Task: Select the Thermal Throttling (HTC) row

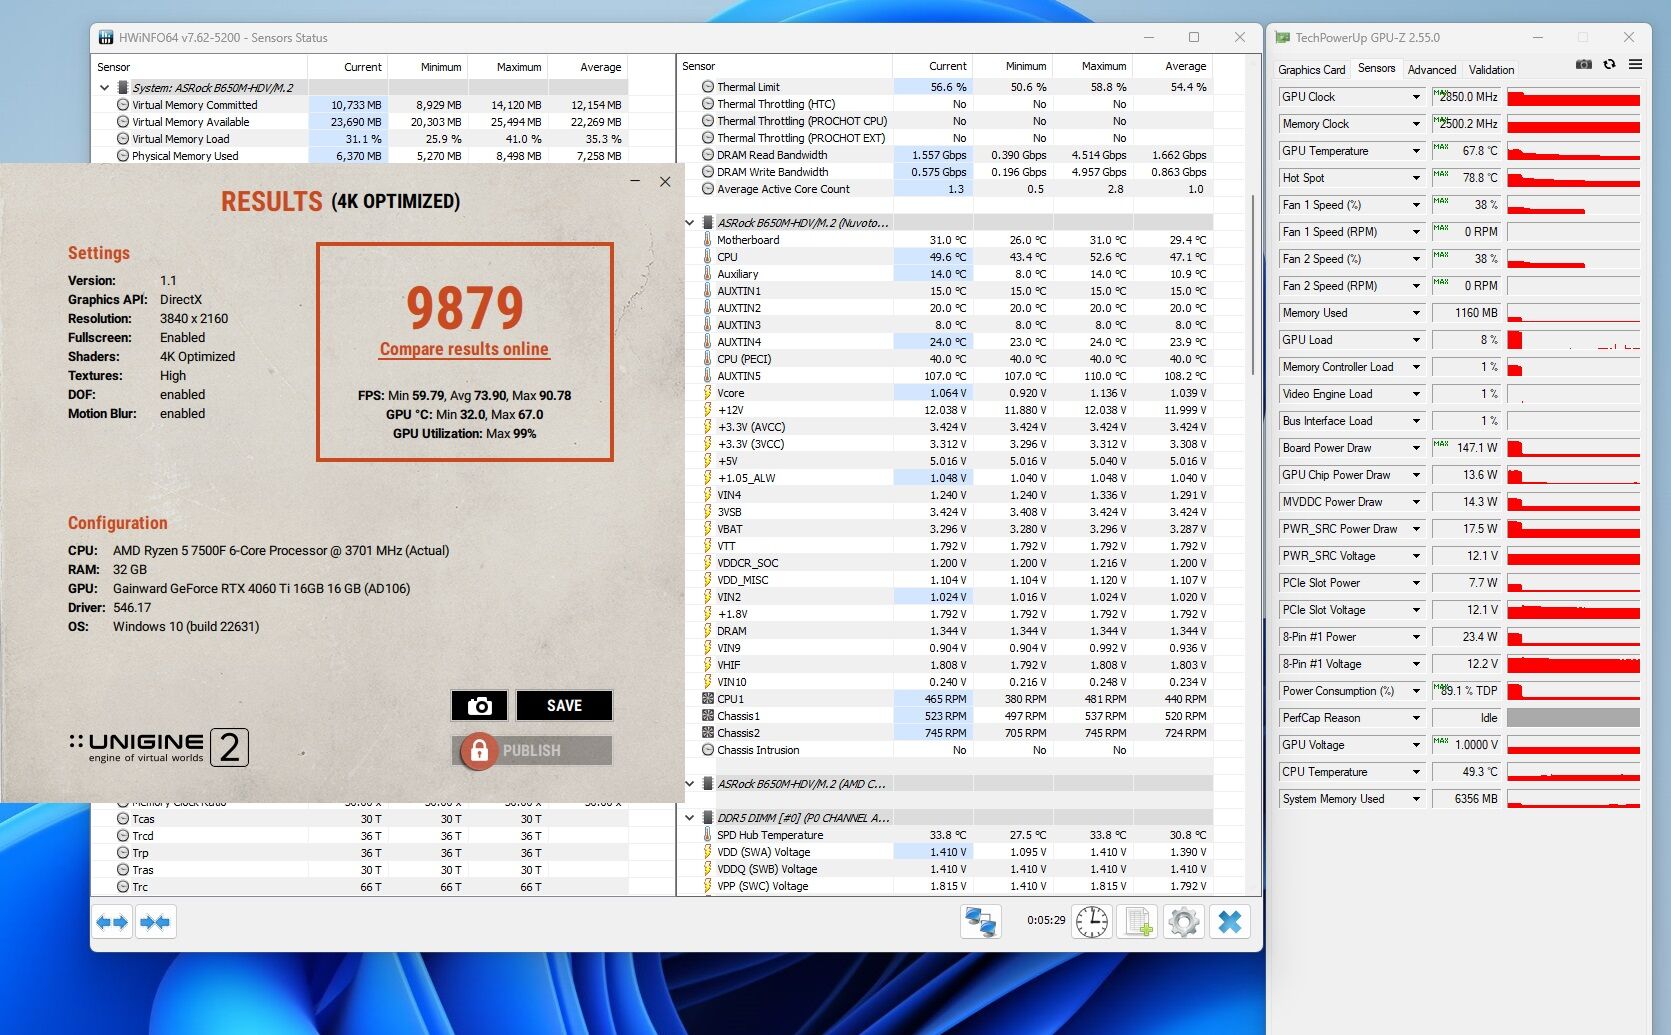Action: (x=947, y=104)
